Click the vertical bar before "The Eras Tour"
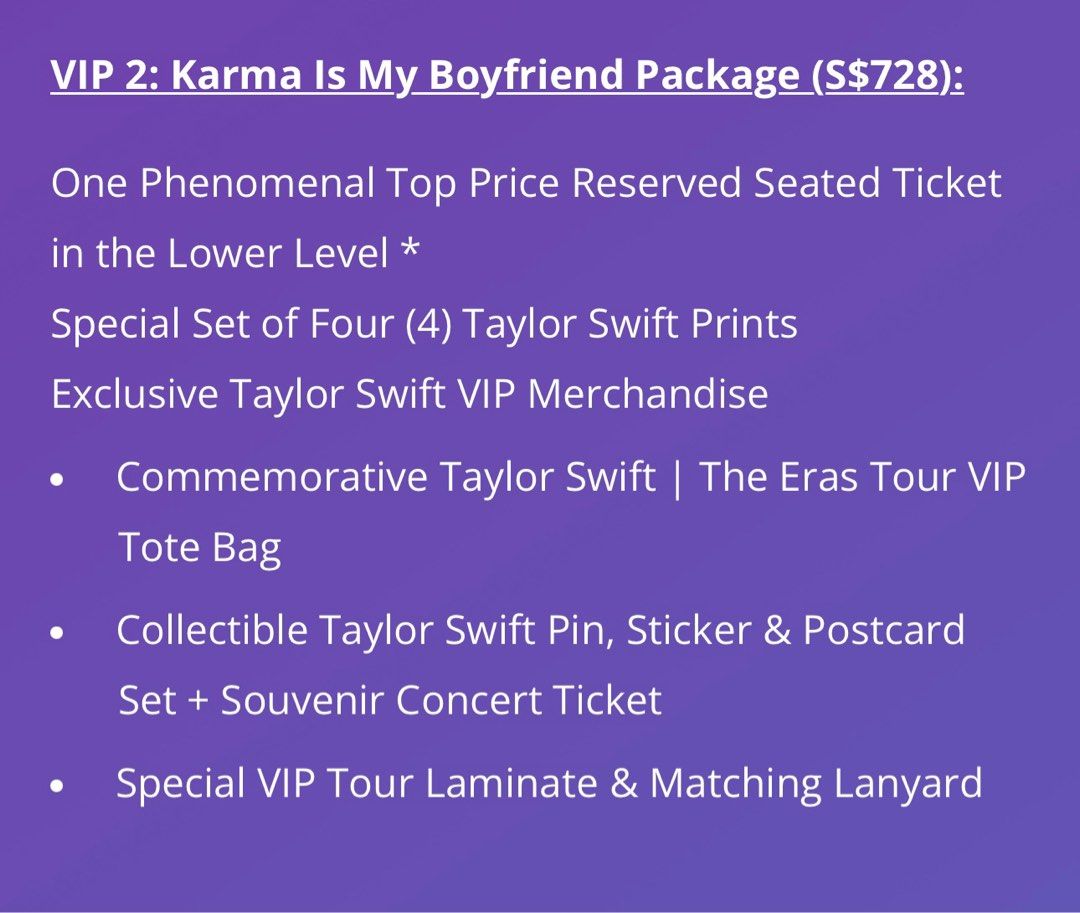 [677, 478]
